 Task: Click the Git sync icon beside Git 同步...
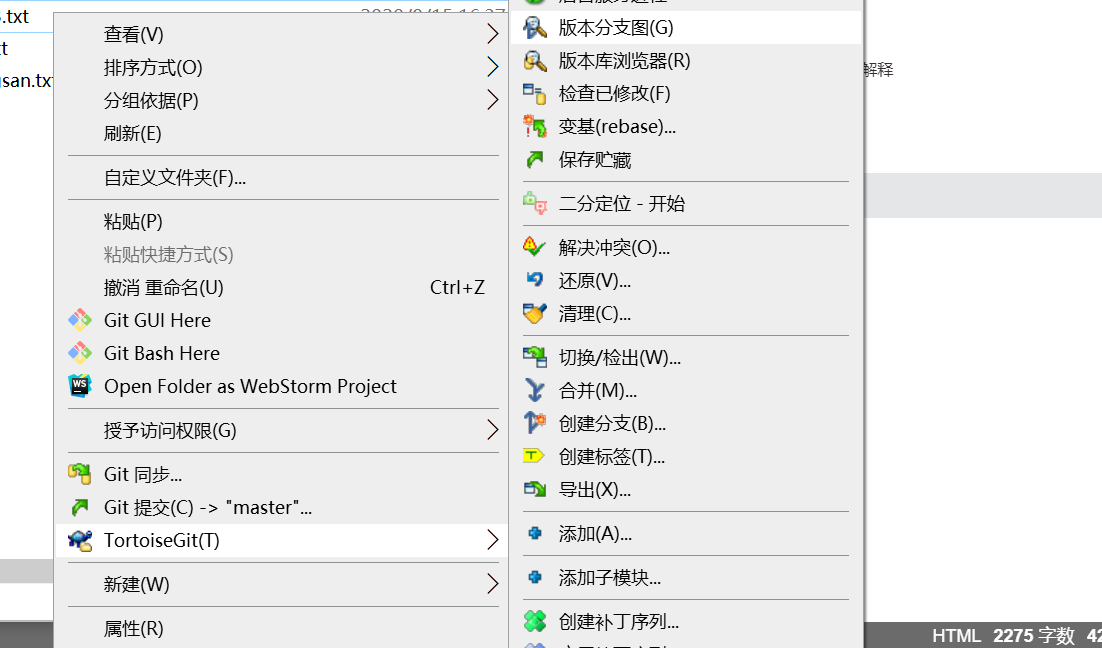[x=79, y=474]
